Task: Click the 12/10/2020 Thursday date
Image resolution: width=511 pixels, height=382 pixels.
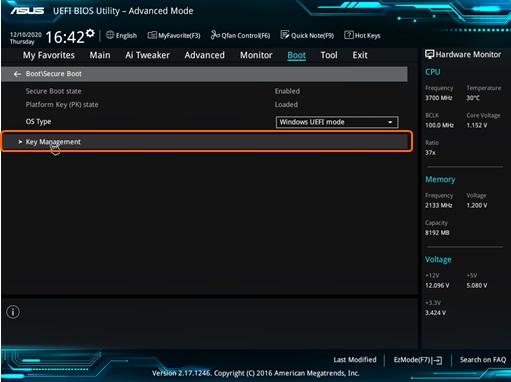Action: point(26,38)
